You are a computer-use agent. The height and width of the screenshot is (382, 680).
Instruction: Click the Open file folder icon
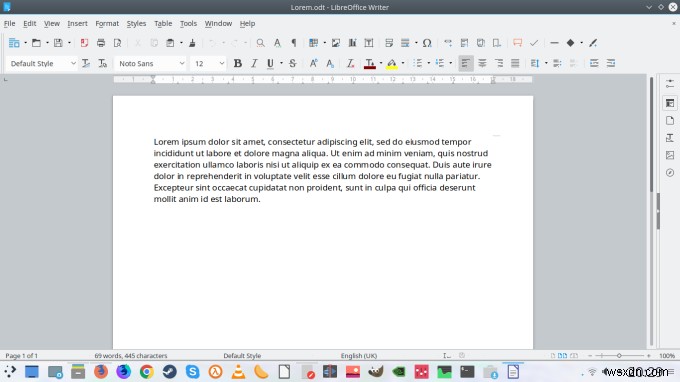36,43
